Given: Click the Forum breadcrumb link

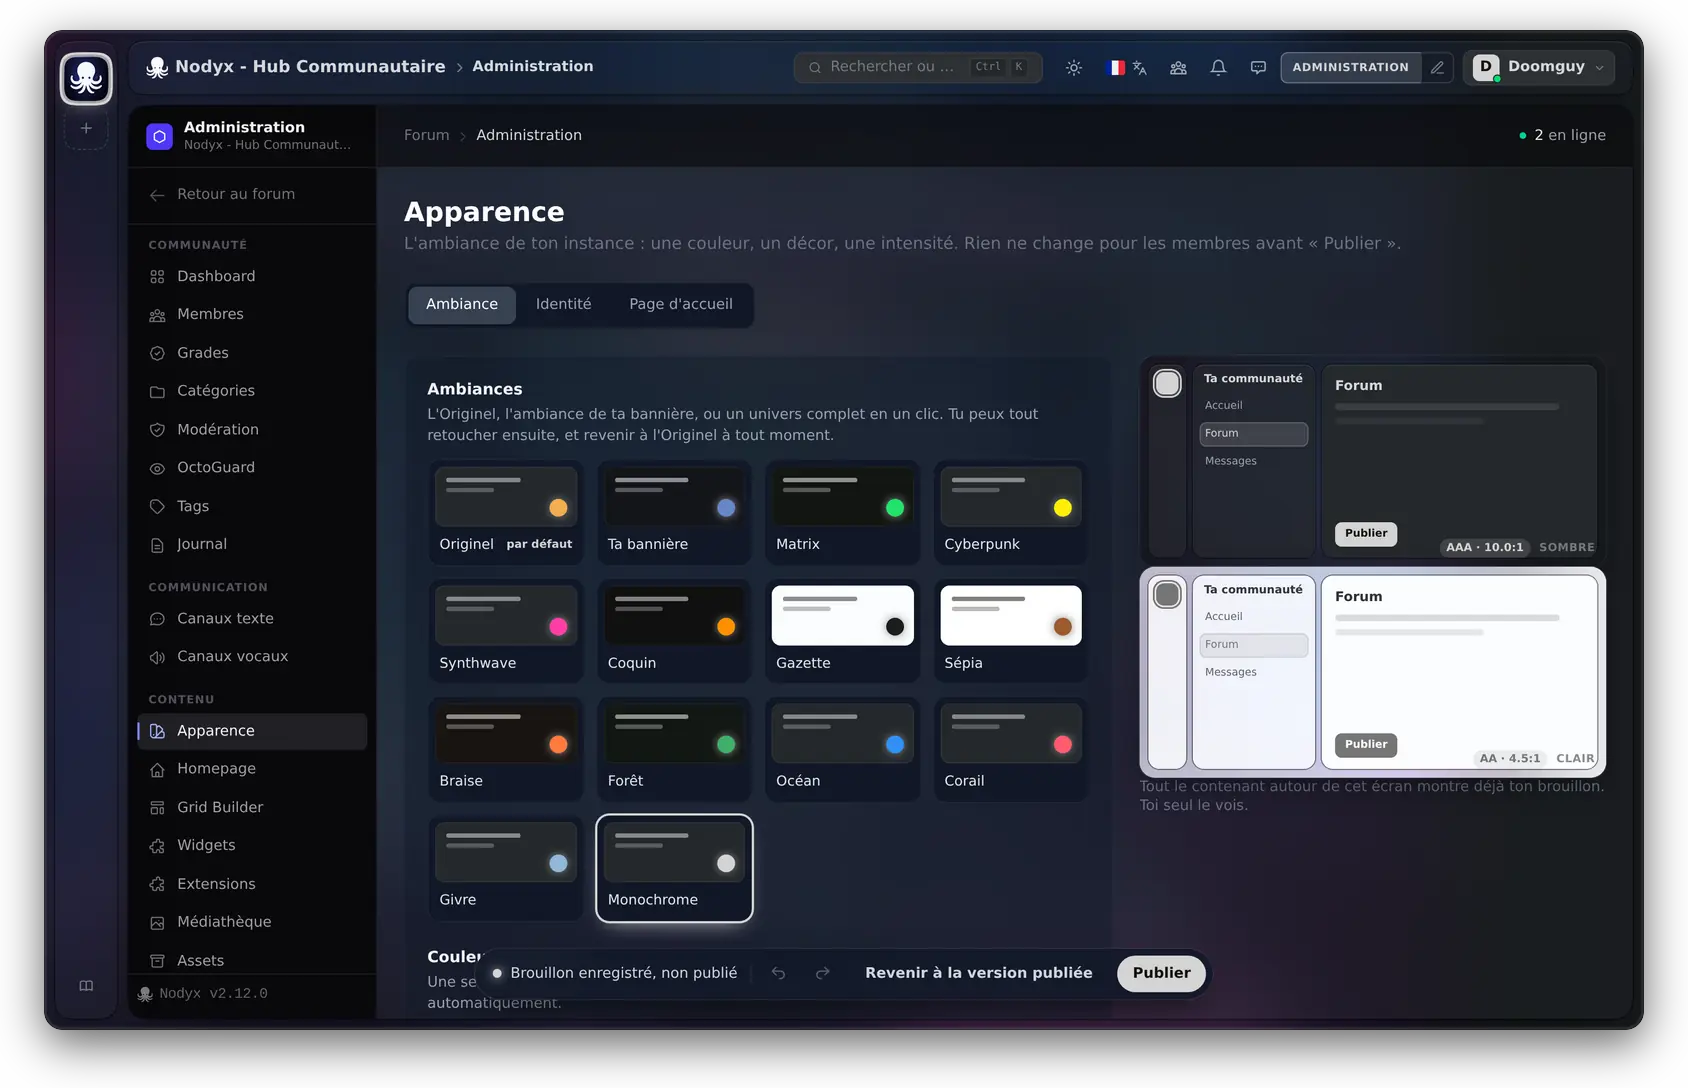Looking at the screenshot, I should [x=427, y=135].
